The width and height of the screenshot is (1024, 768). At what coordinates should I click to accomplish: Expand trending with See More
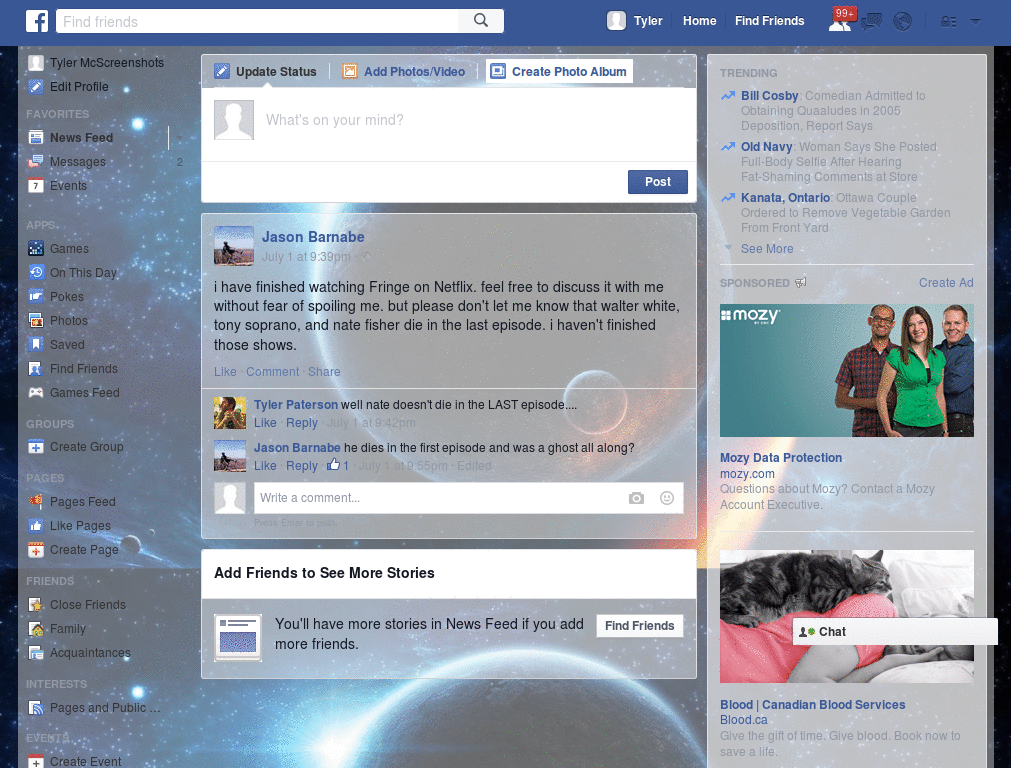point(767,249)
